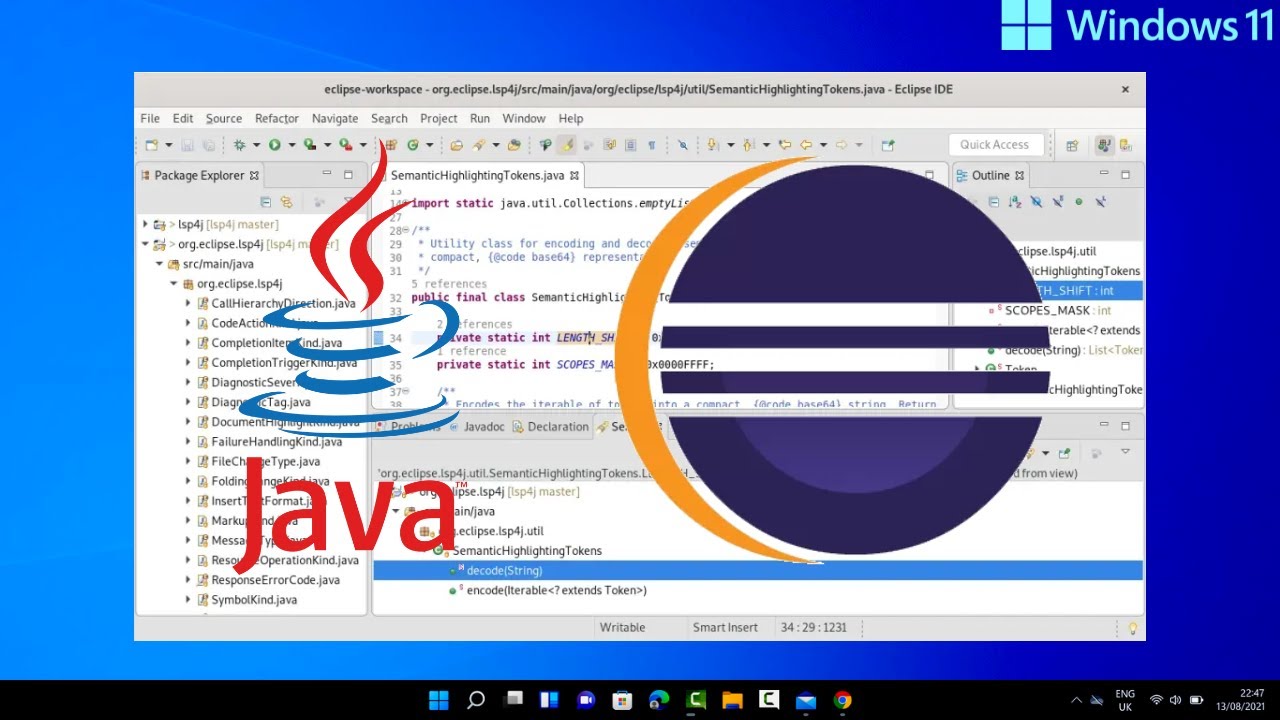Click the External Tools run icon
This screenshot has height=720, width=1280.
[x=345, y=145]
